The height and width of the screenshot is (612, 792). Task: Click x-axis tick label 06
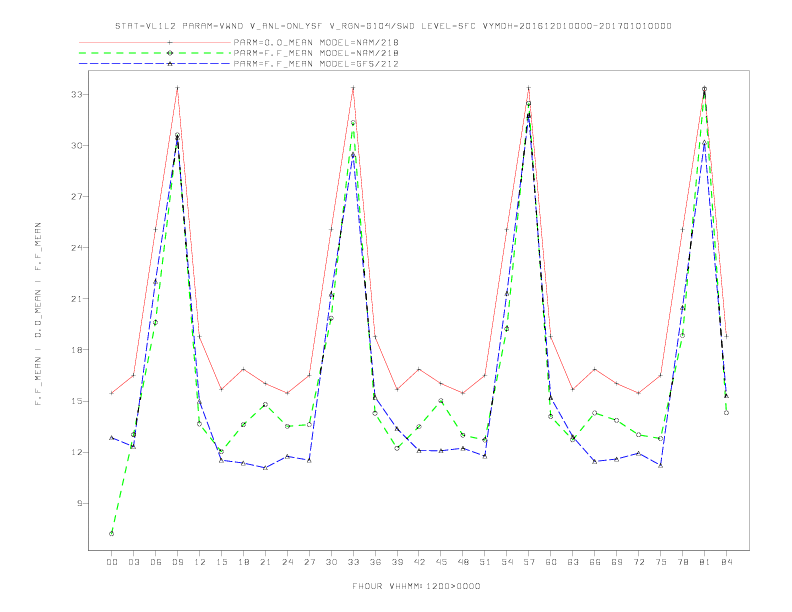click(x=156, y=562)
